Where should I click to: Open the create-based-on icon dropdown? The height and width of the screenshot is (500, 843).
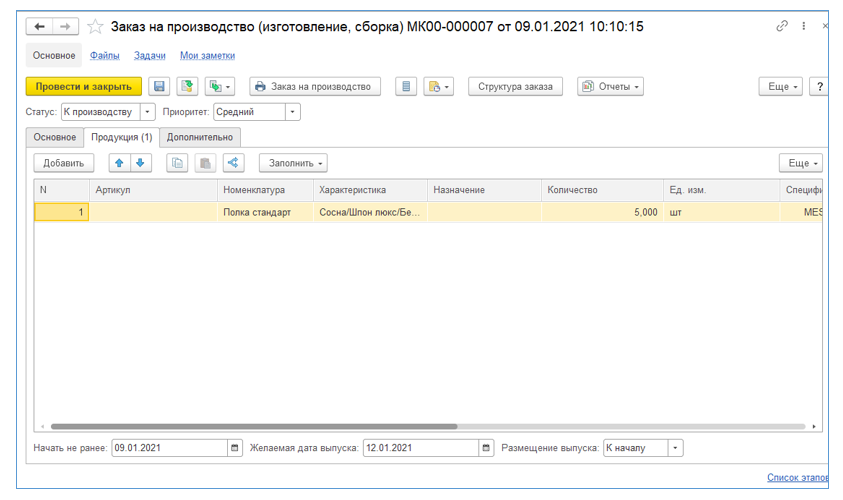pyautogui.click(x=219, y=87)
